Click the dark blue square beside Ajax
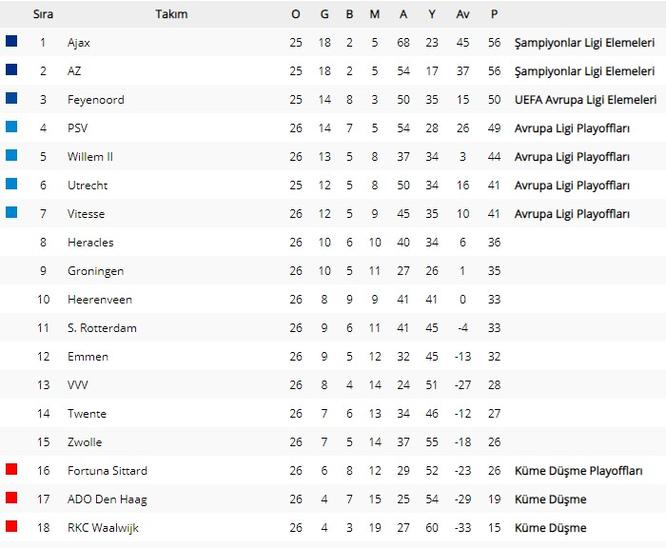 [11, 41]
